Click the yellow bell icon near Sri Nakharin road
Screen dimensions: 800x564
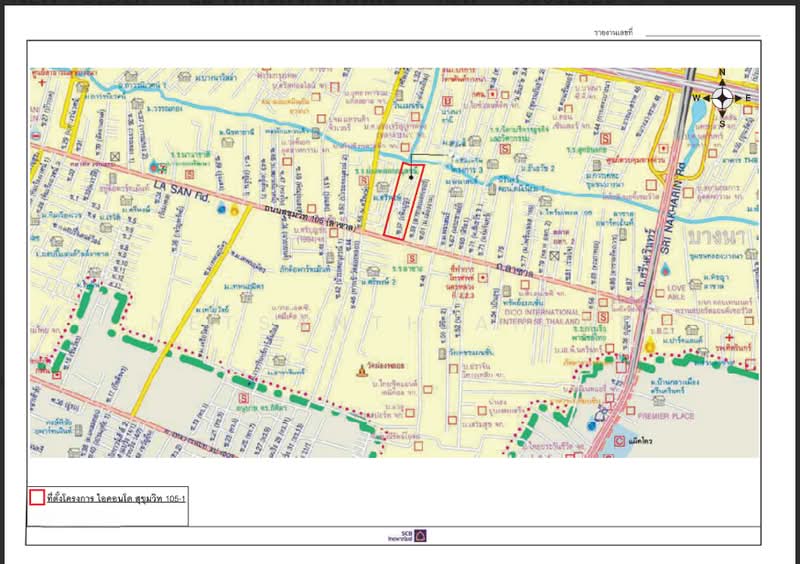(651, 346)
